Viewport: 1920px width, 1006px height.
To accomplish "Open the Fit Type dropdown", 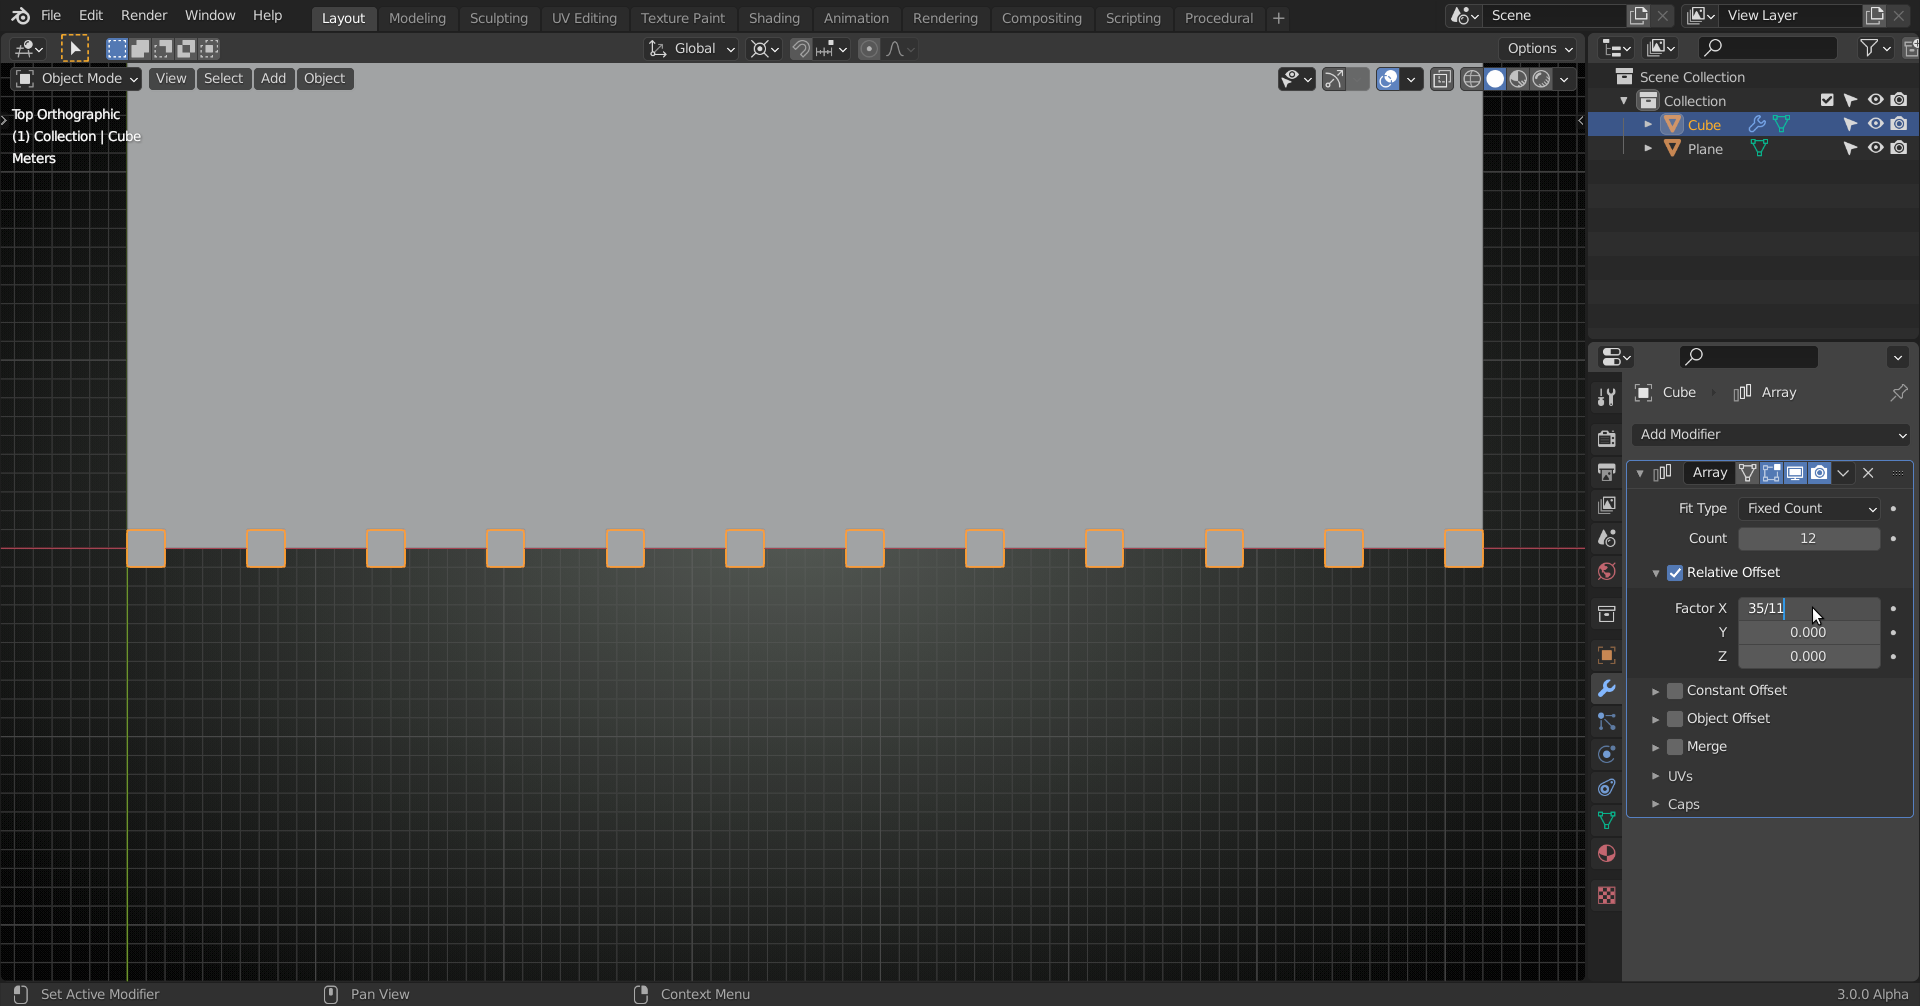I will (1810, 508).
